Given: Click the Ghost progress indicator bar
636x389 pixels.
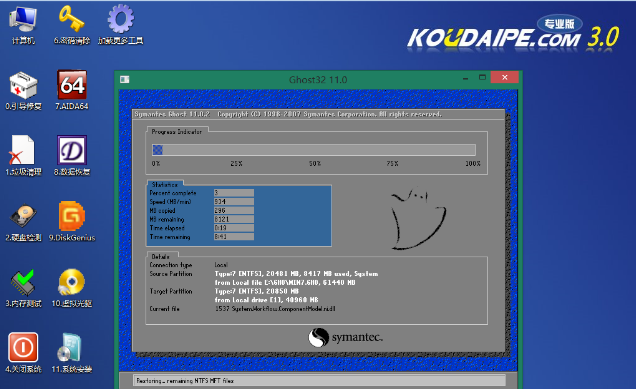Looking at the screenshot, I should 314,150.
